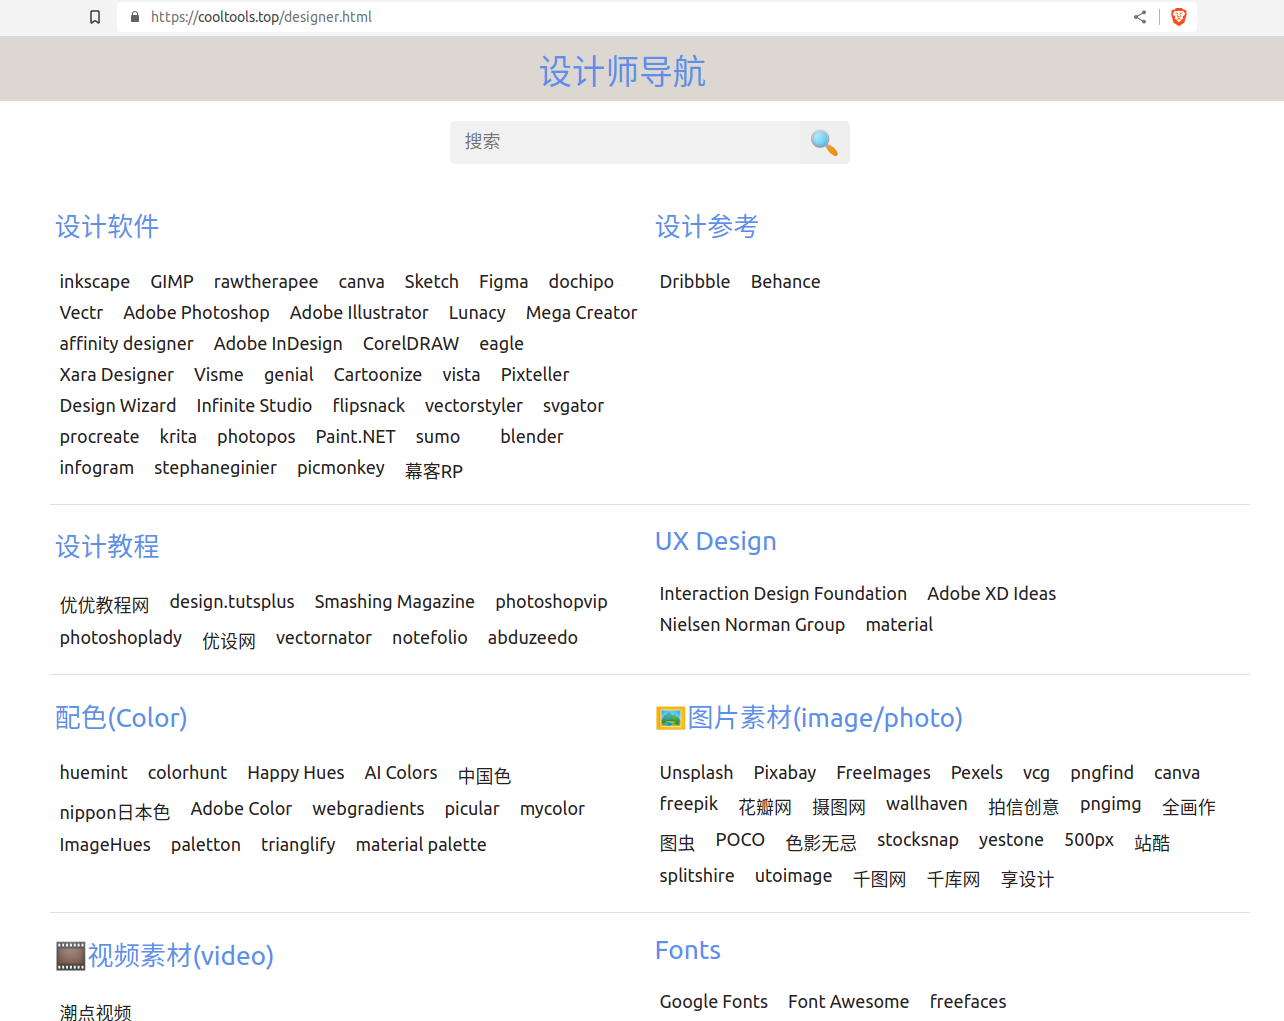Open the Pixteller link
The height and width of the screenshot is (1021, 1284).
535,375
